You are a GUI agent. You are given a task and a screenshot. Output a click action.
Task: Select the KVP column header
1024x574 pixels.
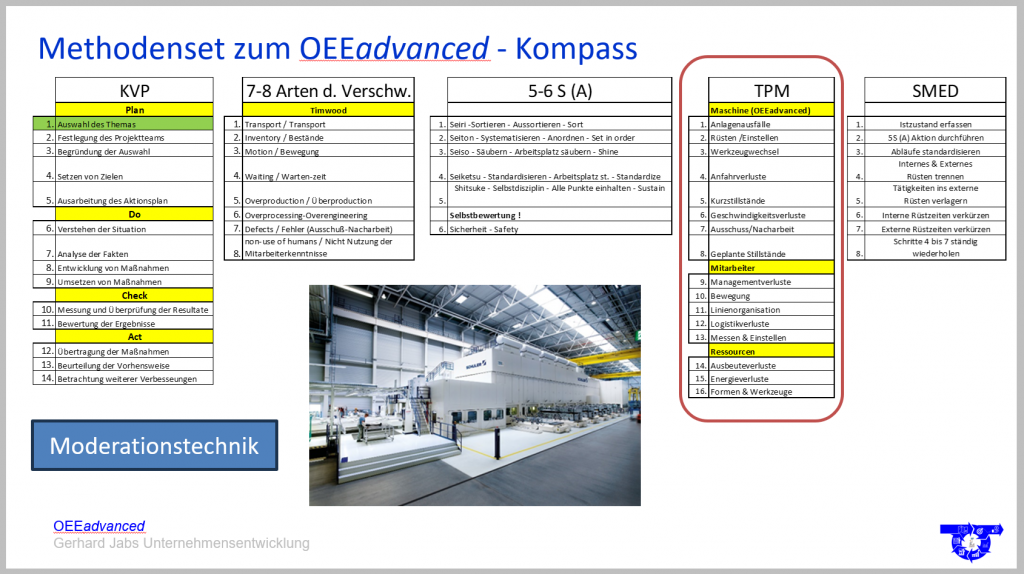134,90
